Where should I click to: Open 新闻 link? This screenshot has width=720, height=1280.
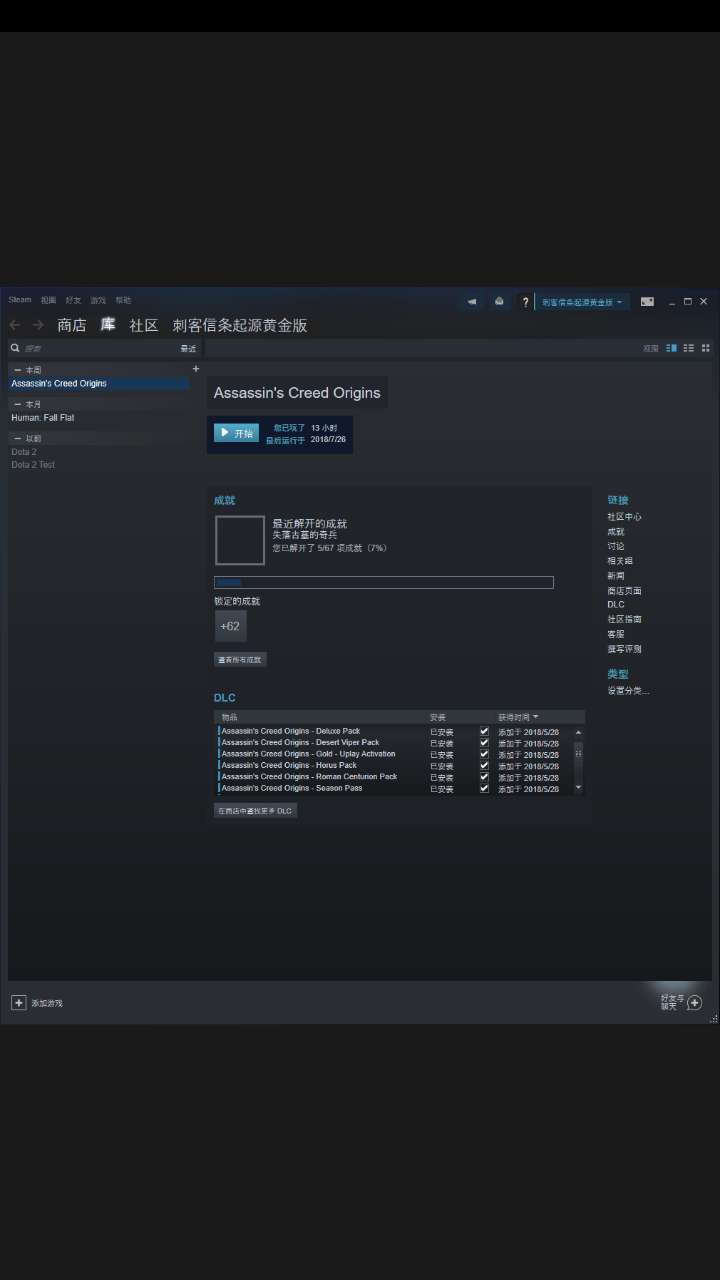(x=615, y=575)
